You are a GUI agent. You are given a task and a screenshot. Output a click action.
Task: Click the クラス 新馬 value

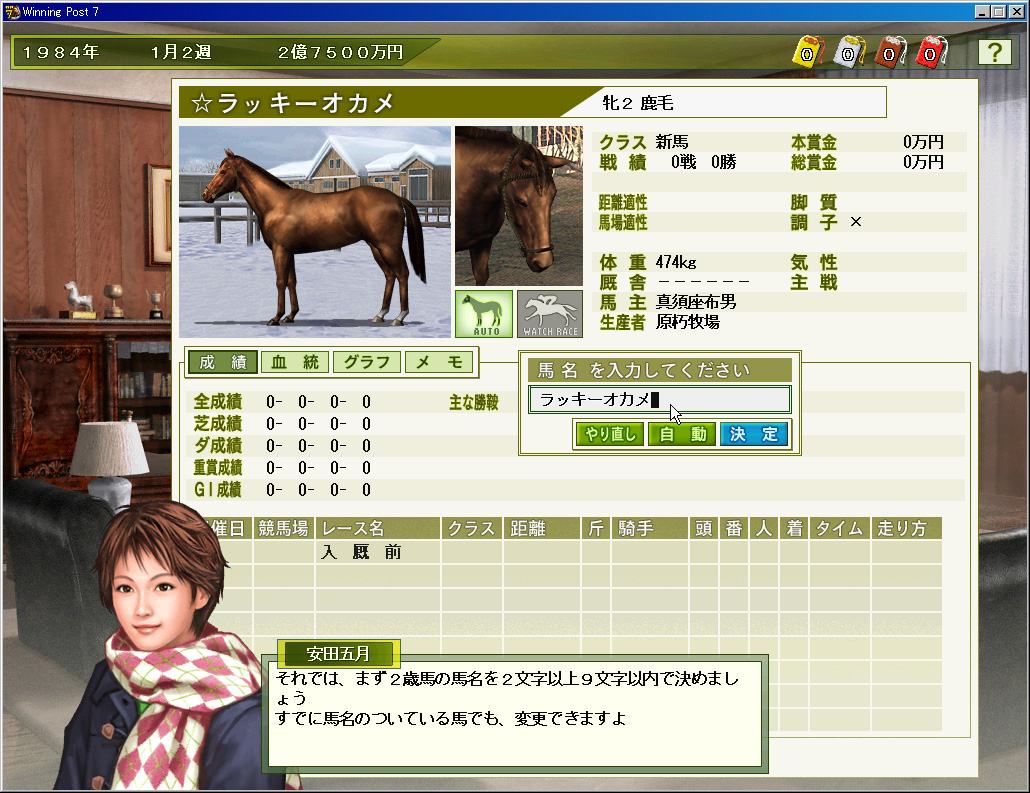point(672,142)
